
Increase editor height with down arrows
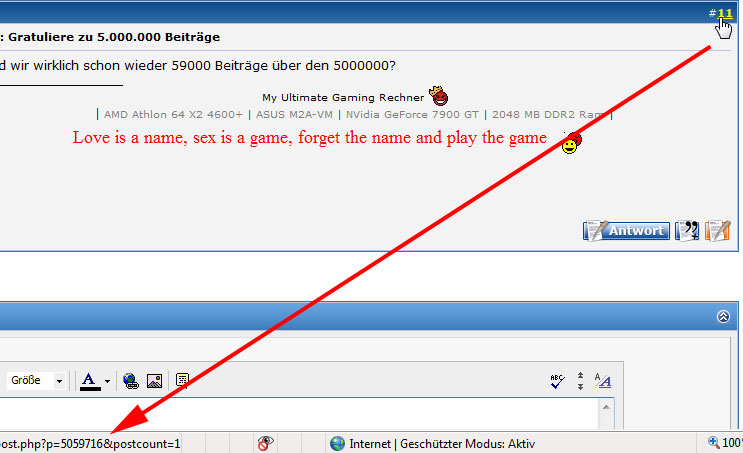580,387
